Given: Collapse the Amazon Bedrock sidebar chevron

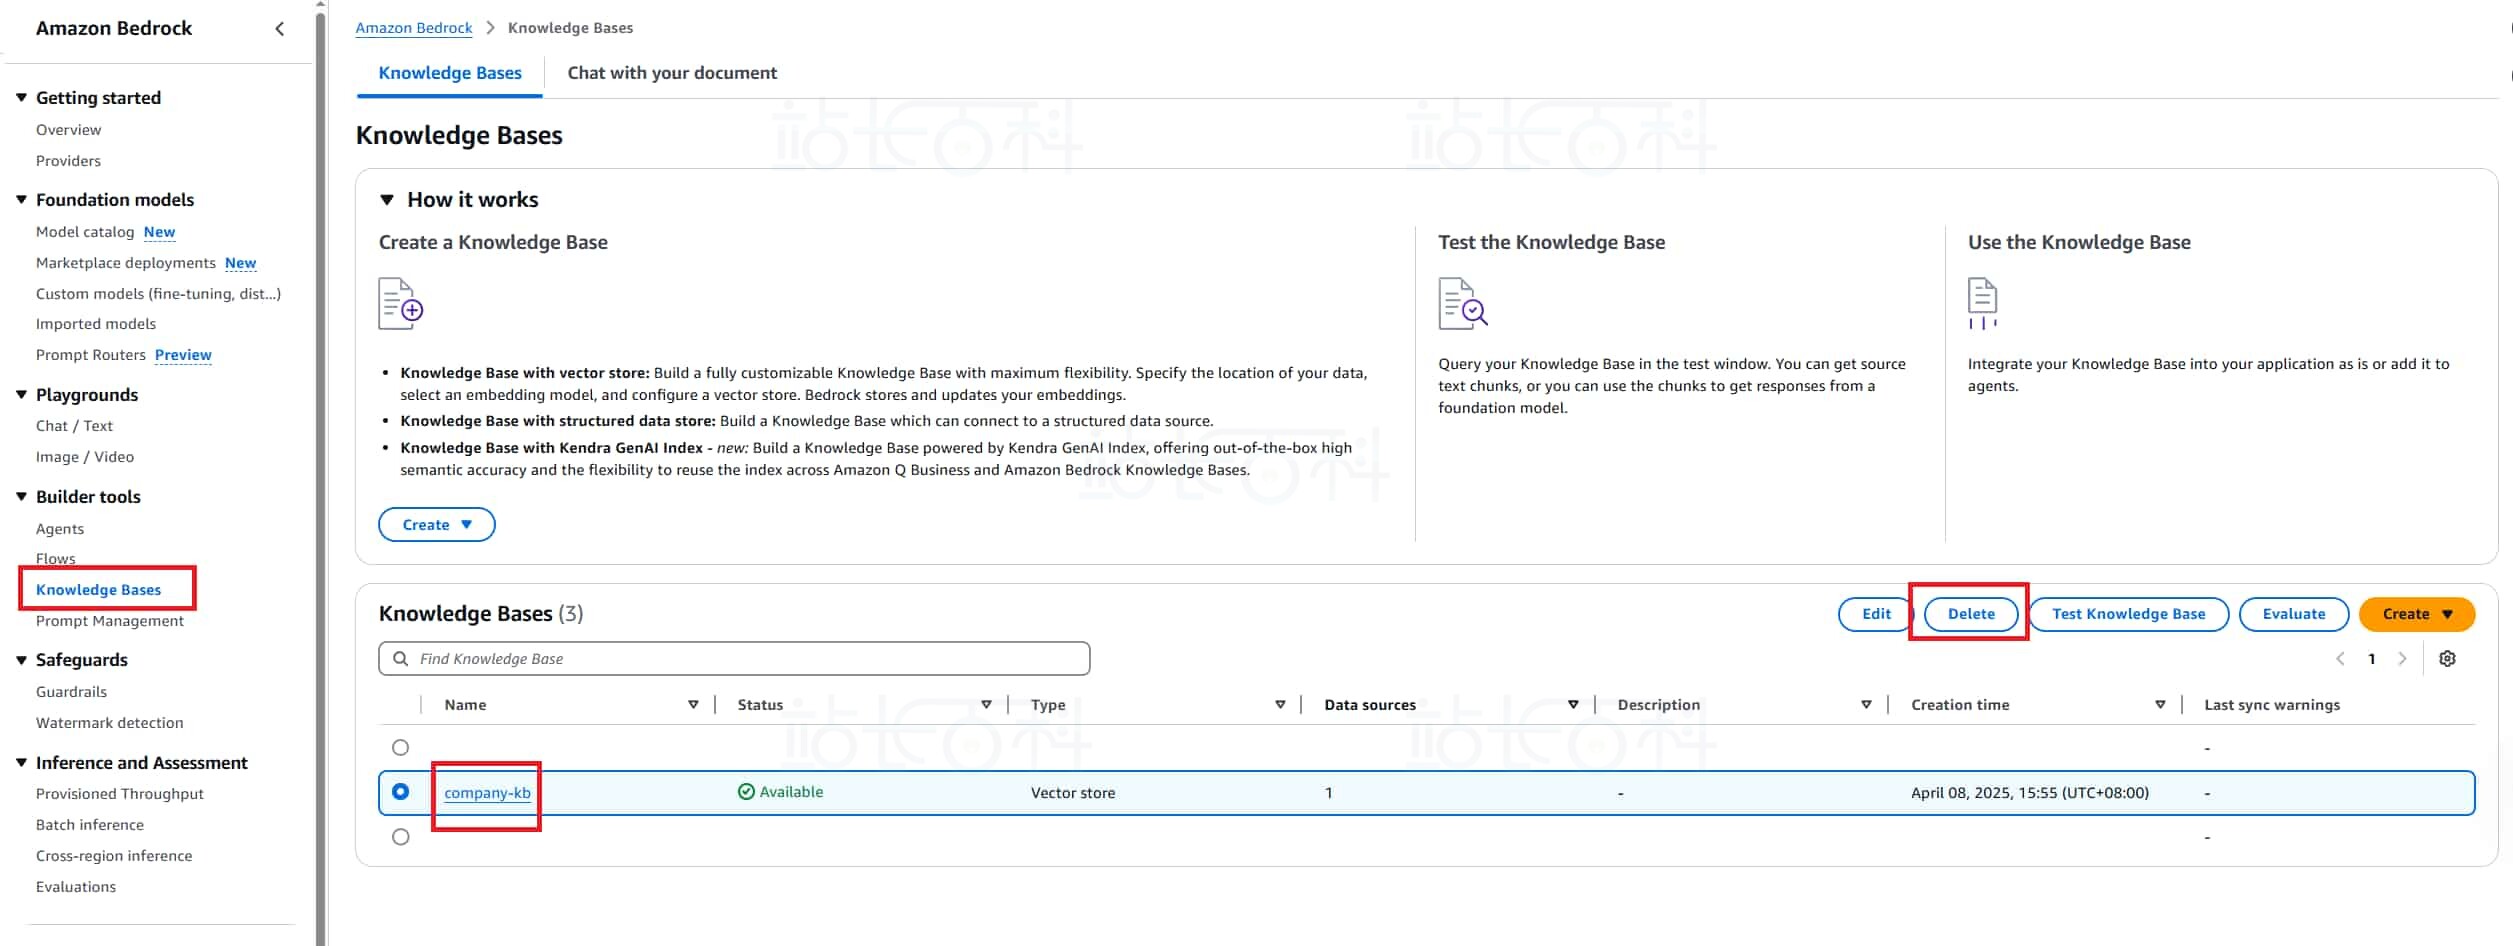Looking at the screenshot, I should point(280,29).
